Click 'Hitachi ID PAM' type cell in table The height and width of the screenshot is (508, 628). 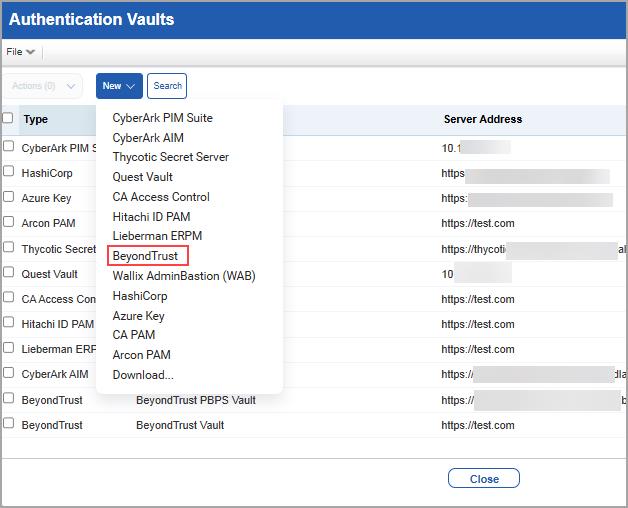coord(58,325)
